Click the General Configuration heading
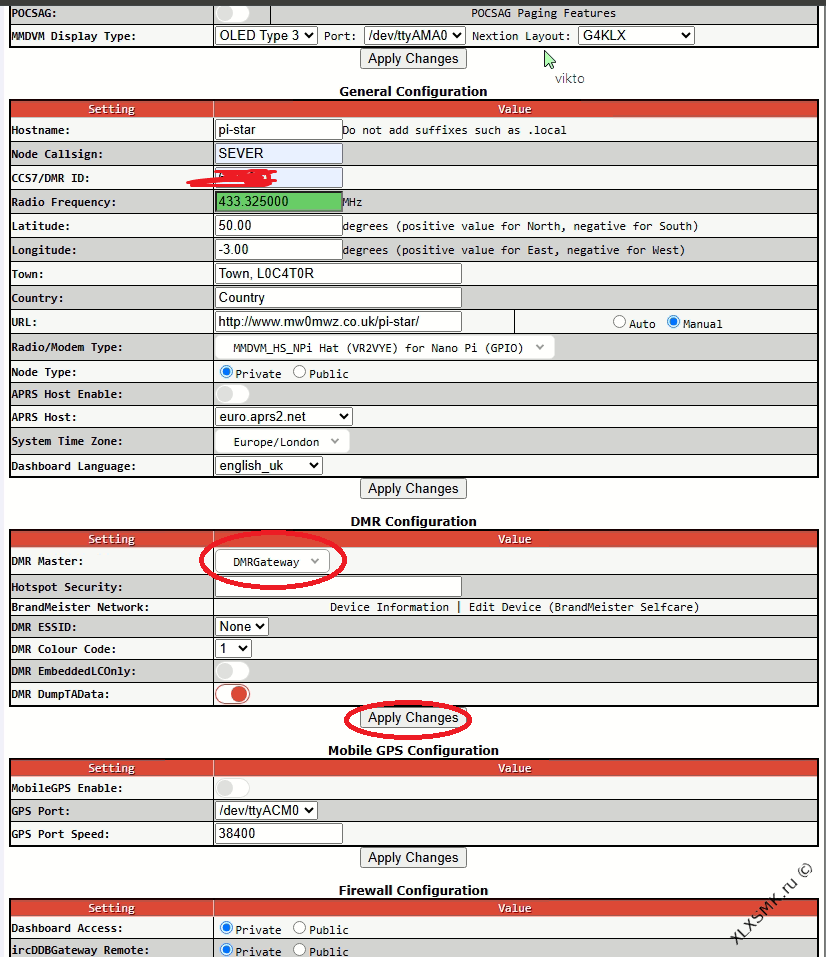826x957 pixels. click(x=413, y=92)
